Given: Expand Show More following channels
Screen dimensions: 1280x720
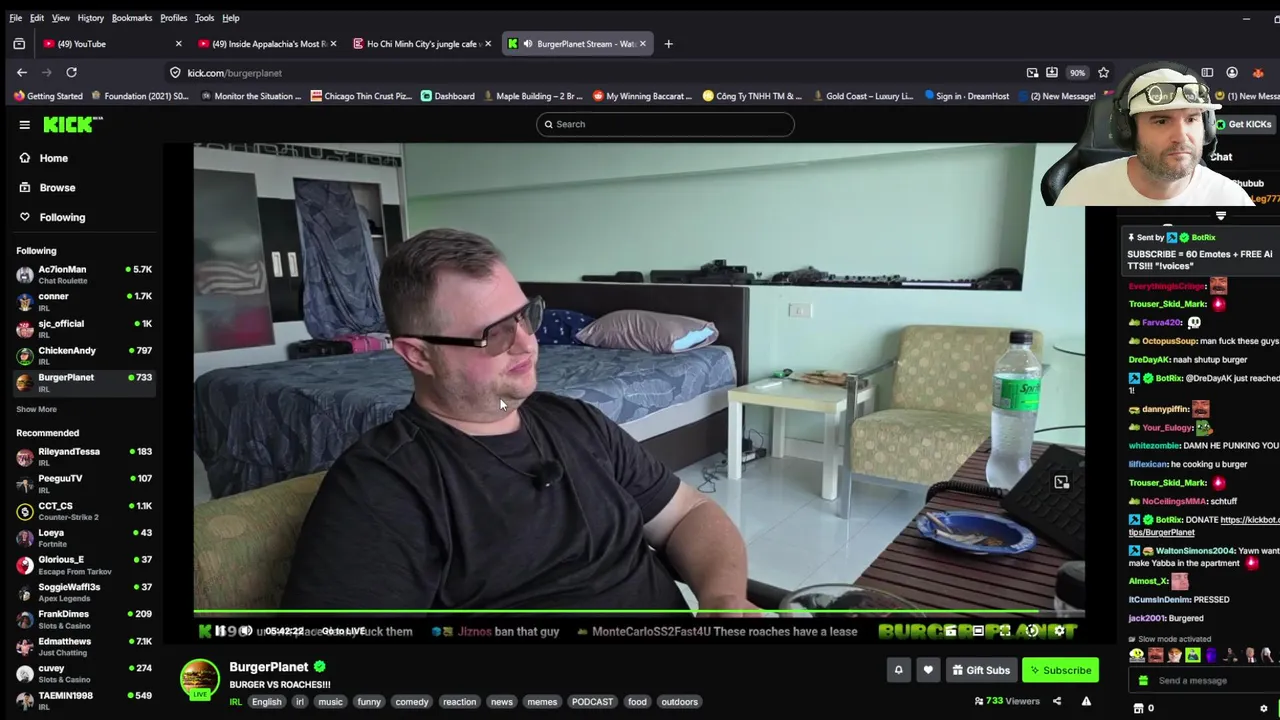Looking at the screenshot, I should (x=36, y=409).
